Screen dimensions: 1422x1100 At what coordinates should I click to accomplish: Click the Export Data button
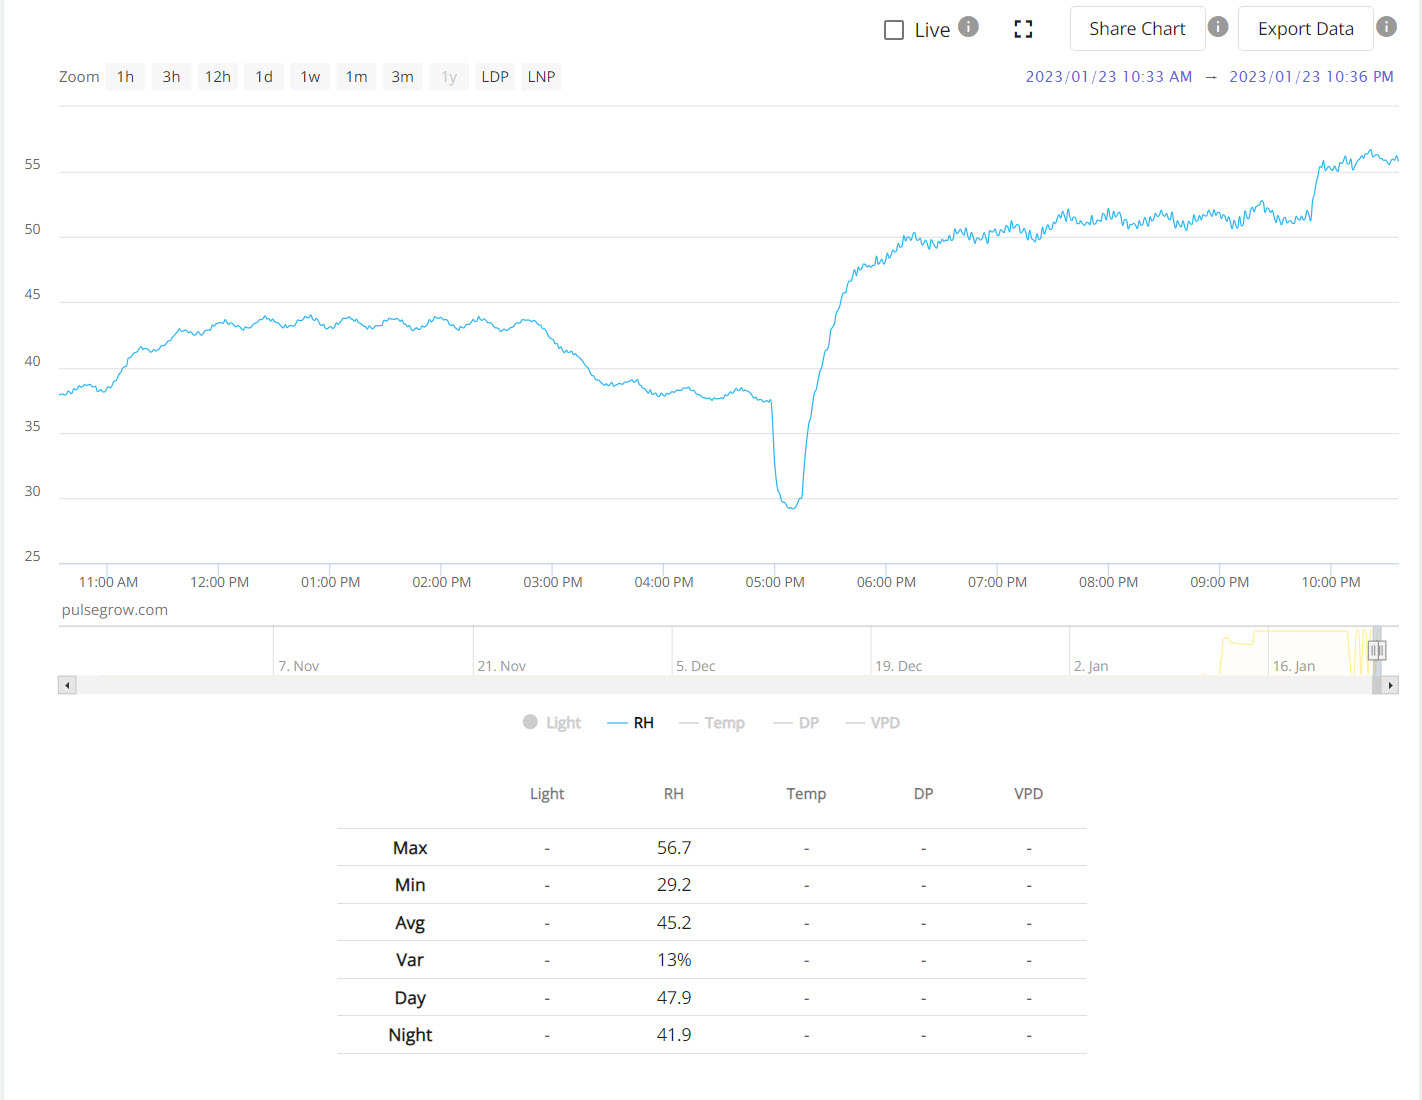tap(1305, 29)
